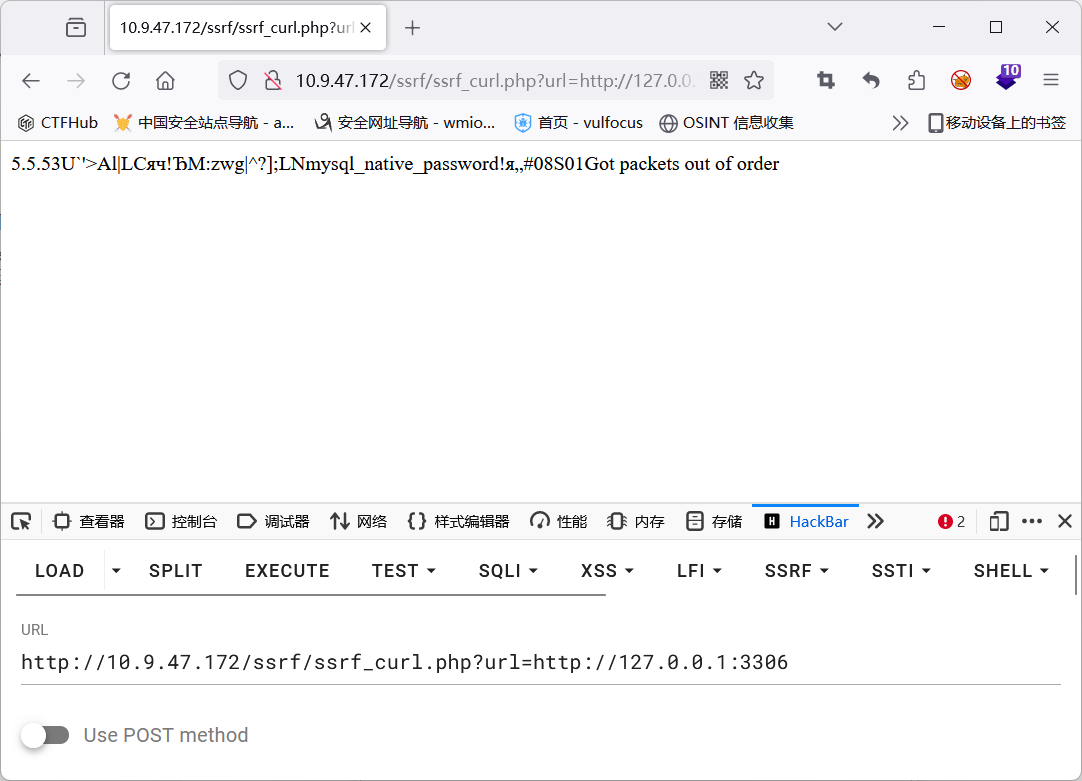Click the browser back arrow

click(31, 81)
